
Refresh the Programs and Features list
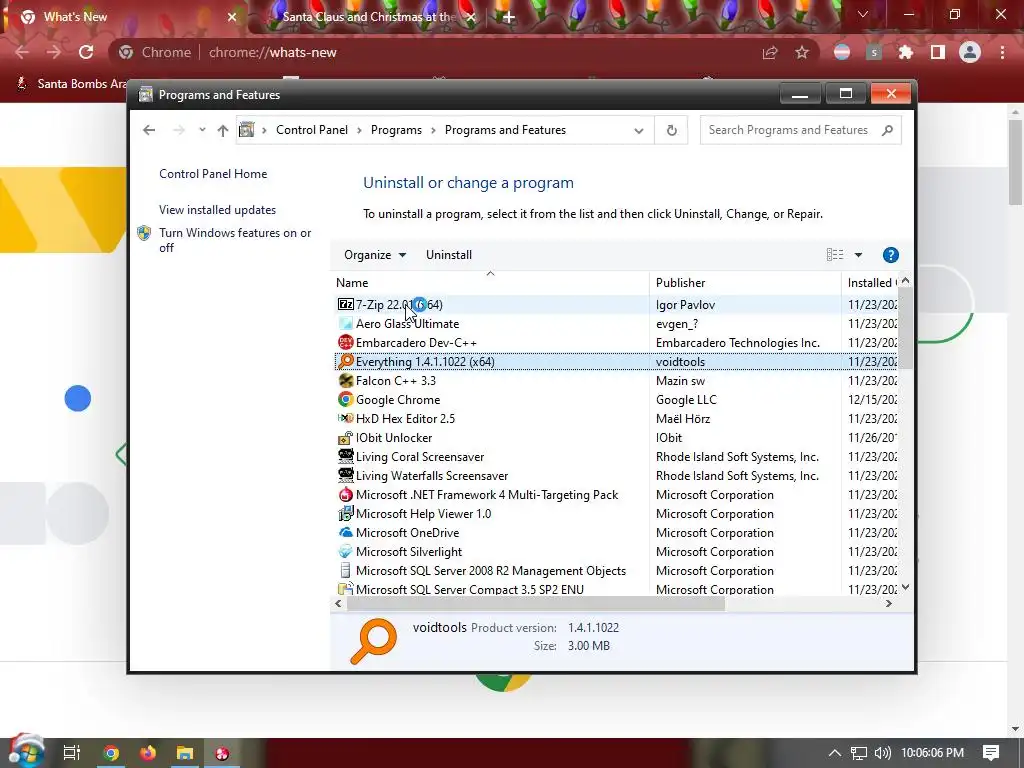pyautogui.click(x=671, y=130)
